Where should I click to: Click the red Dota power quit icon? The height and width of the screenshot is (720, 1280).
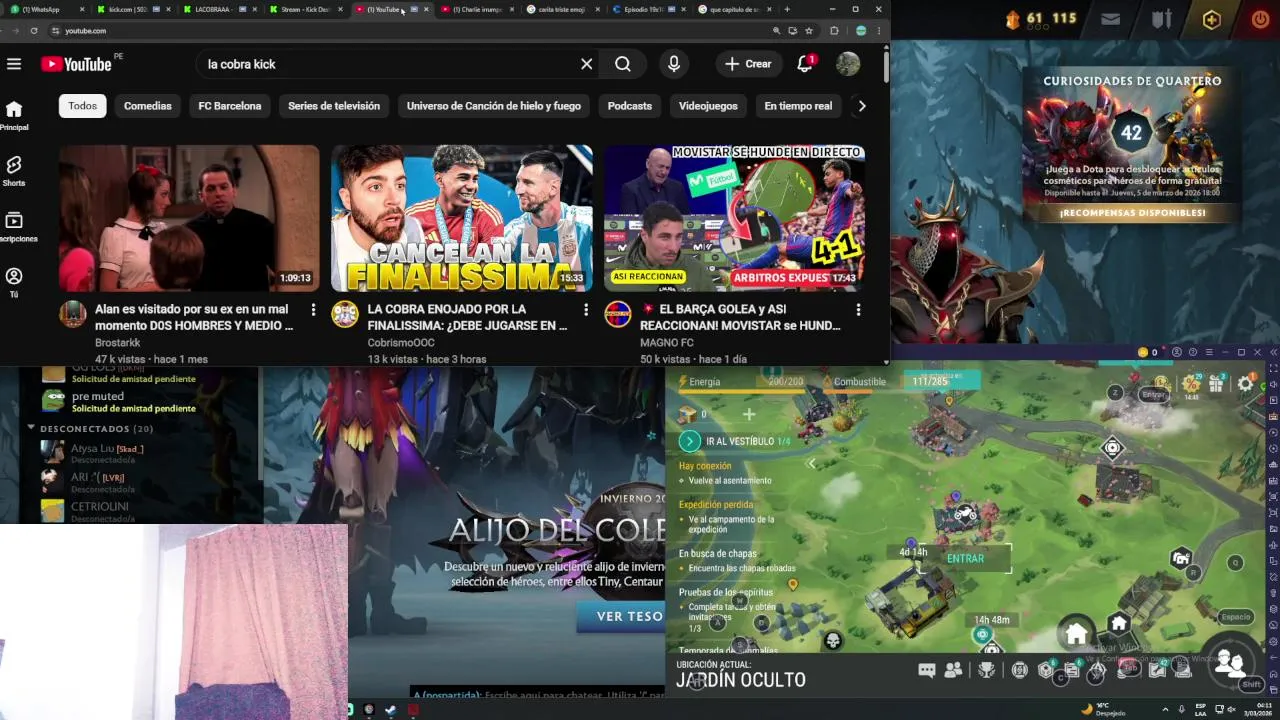coord(1259,19)
